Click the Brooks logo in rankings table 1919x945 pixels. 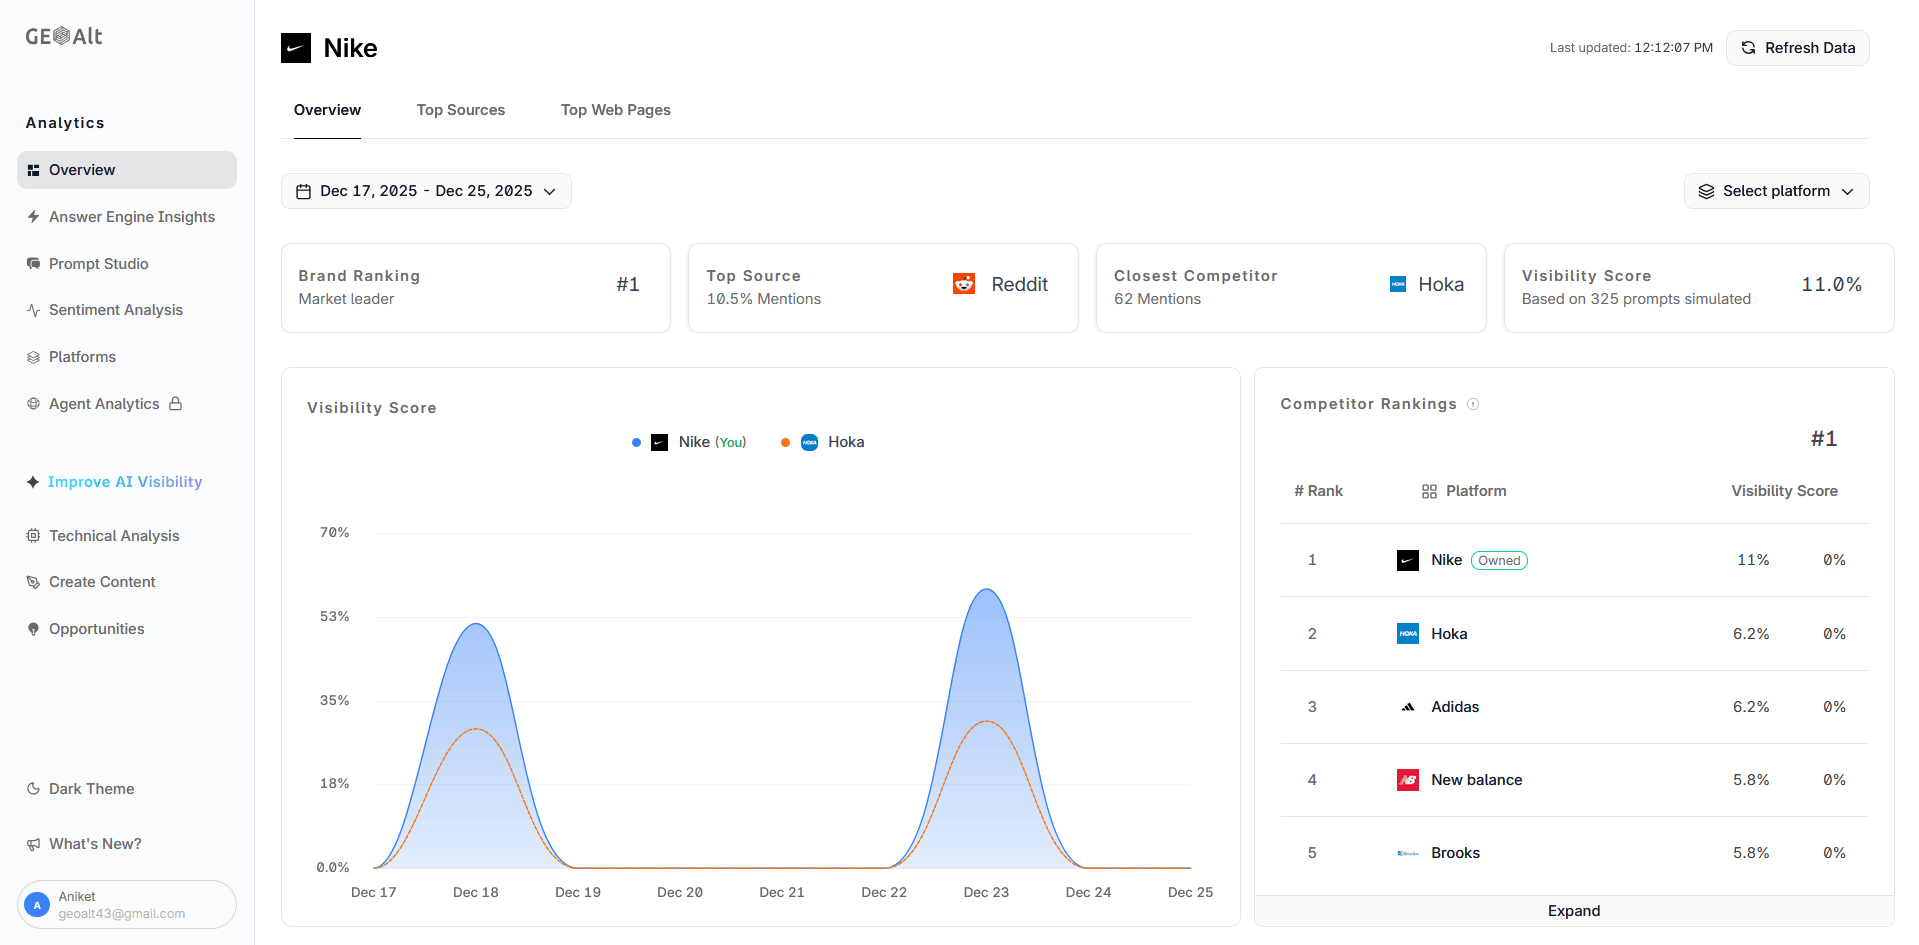pos(1408,853)
